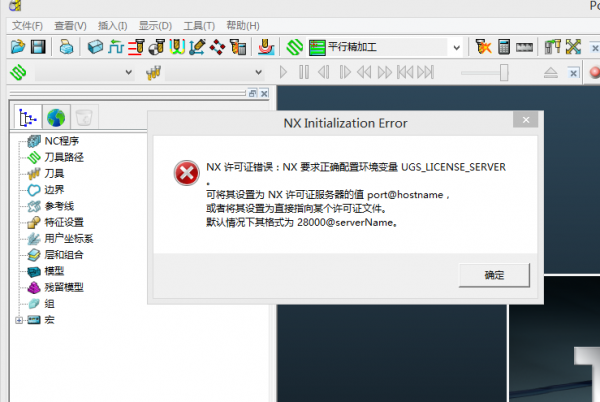The width and height of the screenshot is (600, 402).
Task: Click the Print icon in toolbar
Action: click(x=66, y=47)
